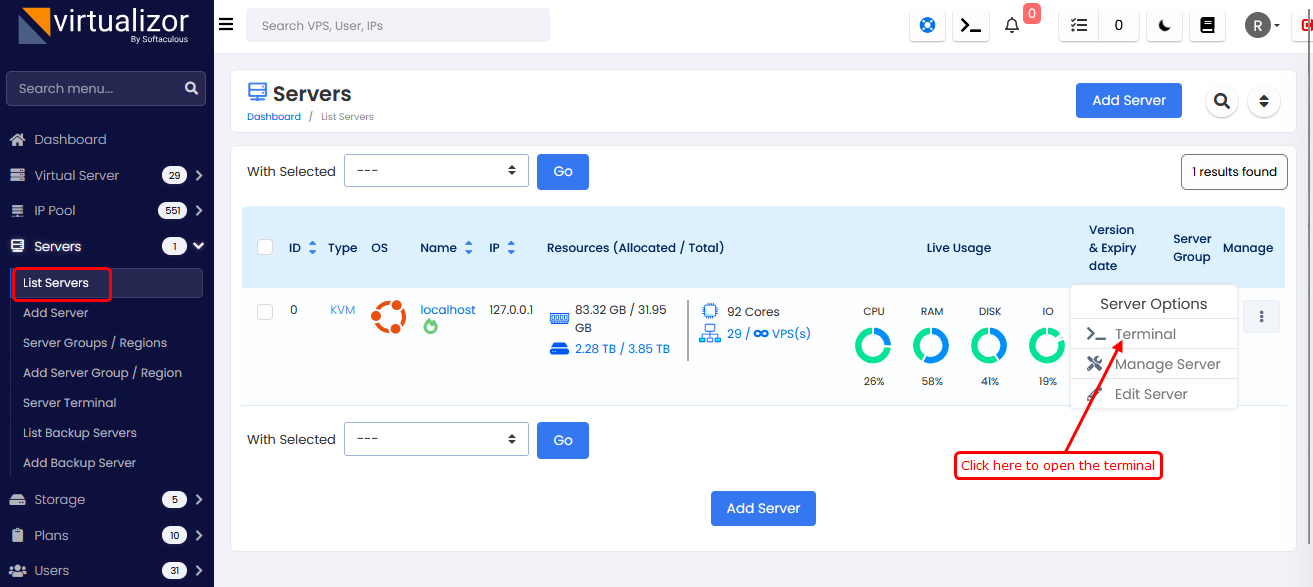Viewport: 1313px width, 587px height.
Task: Choose Manage Server in Server Options
Action: [x=1166, y=364]
